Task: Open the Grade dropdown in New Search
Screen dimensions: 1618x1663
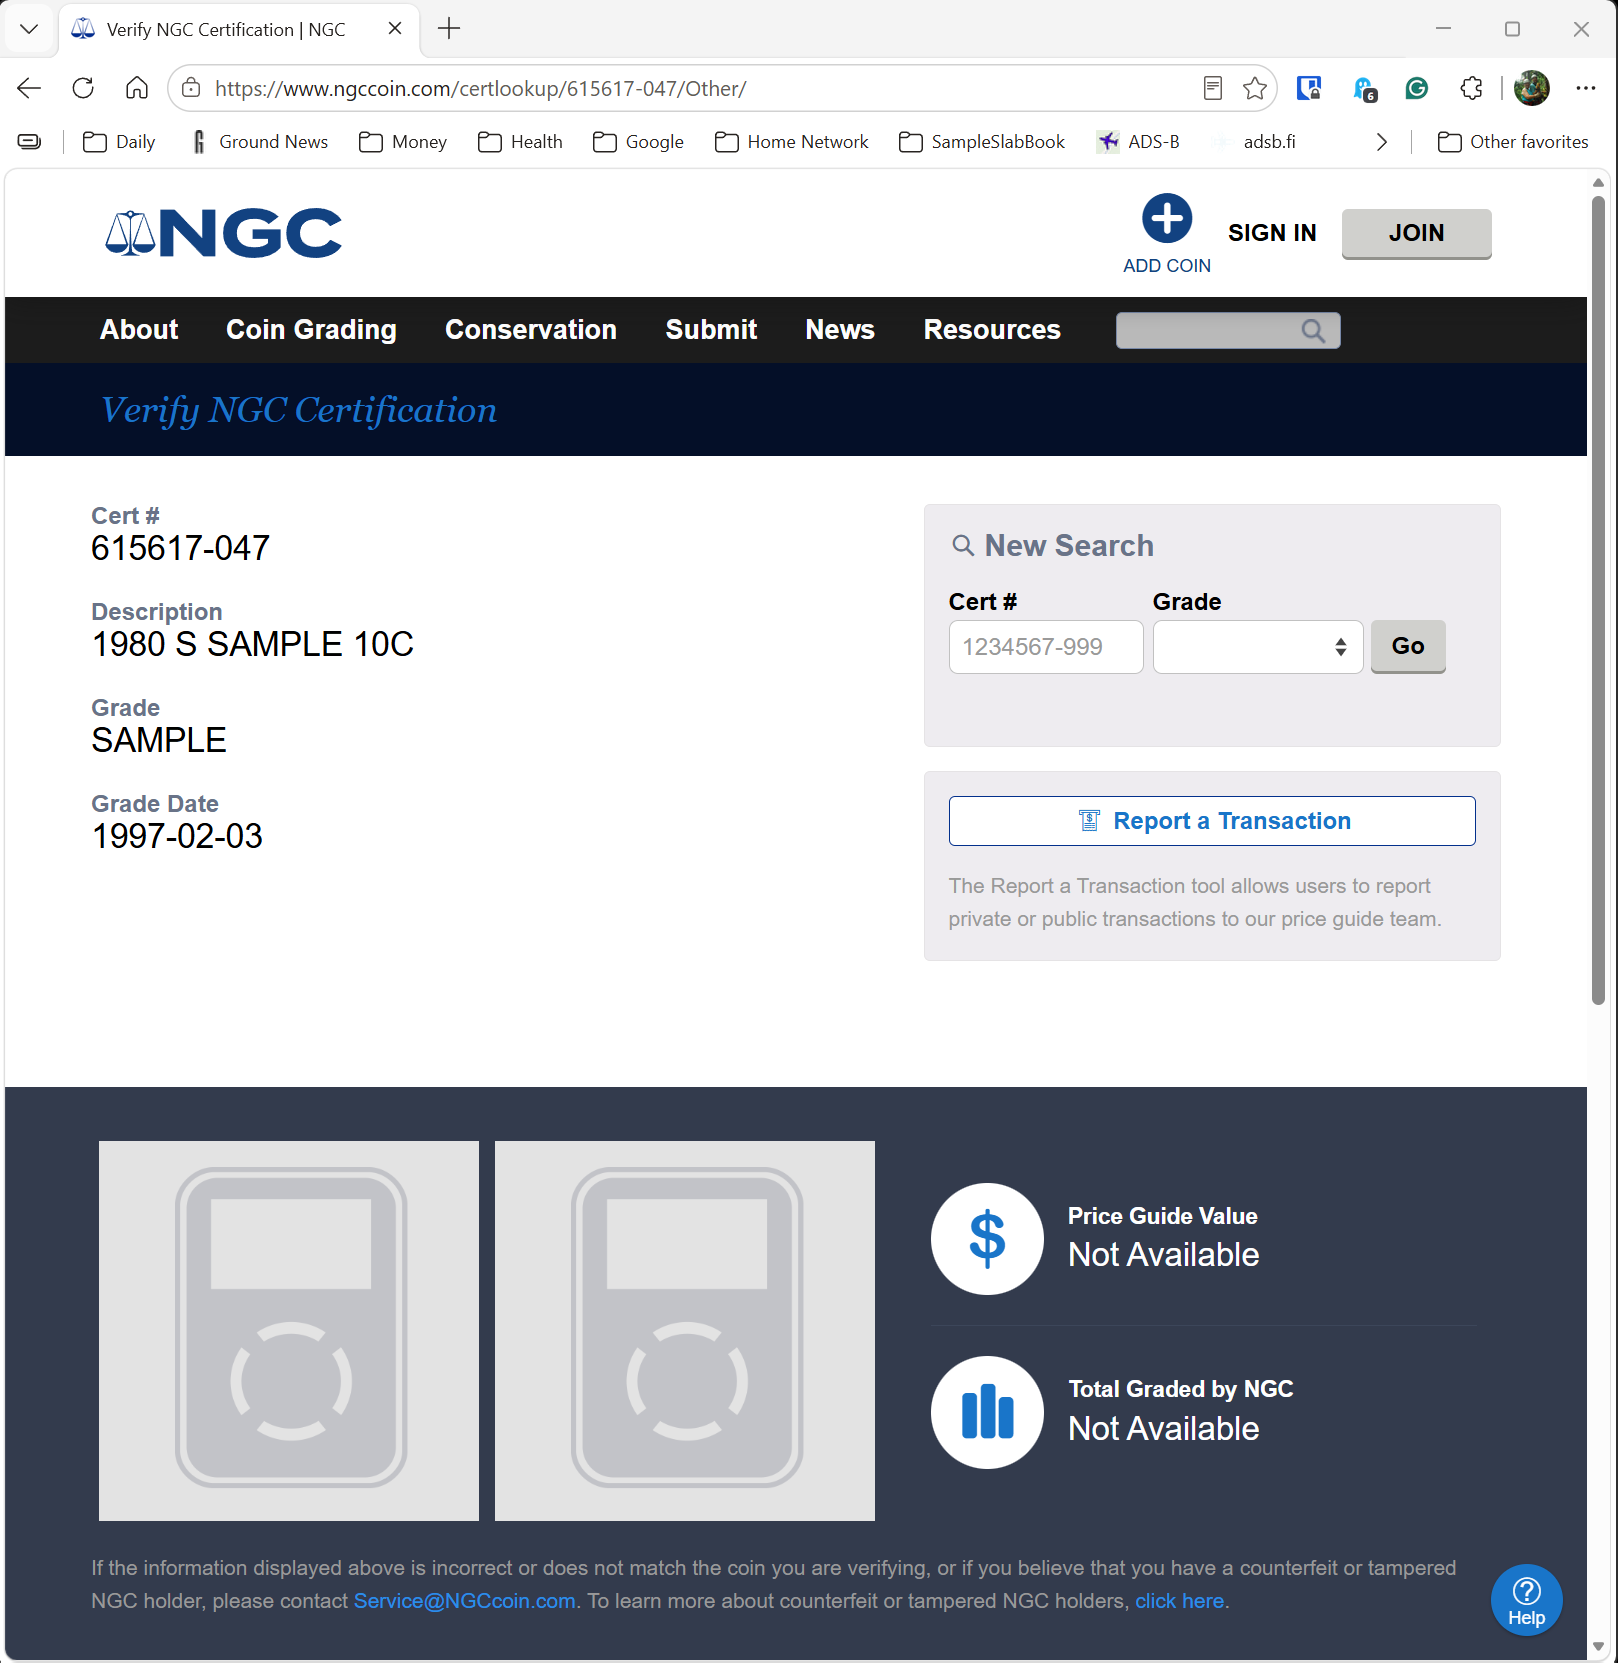Action: 1258,647
